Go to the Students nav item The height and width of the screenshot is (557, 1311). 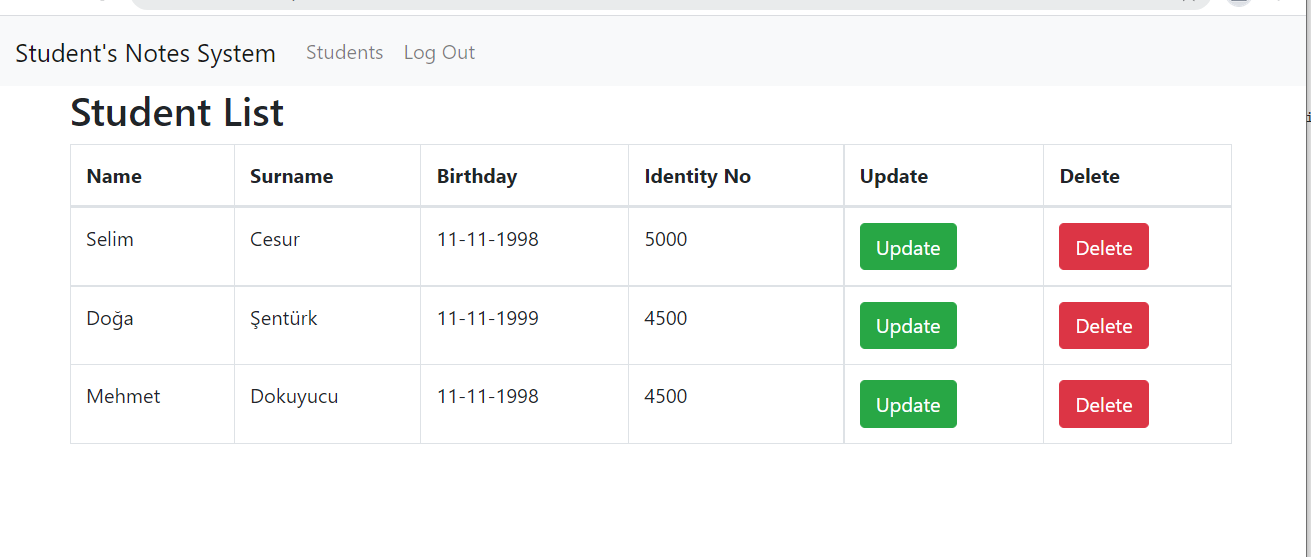click(344, 52)
